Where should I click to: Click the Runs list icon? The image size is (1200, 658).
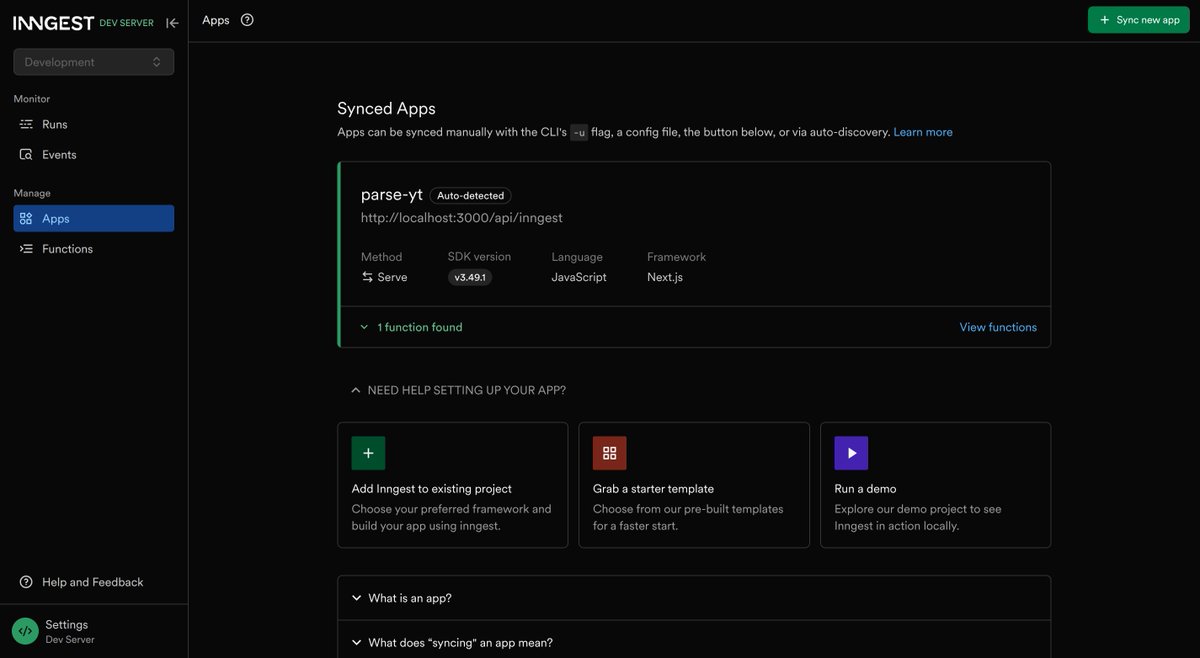pyautogui.click(x=26, y=124)
